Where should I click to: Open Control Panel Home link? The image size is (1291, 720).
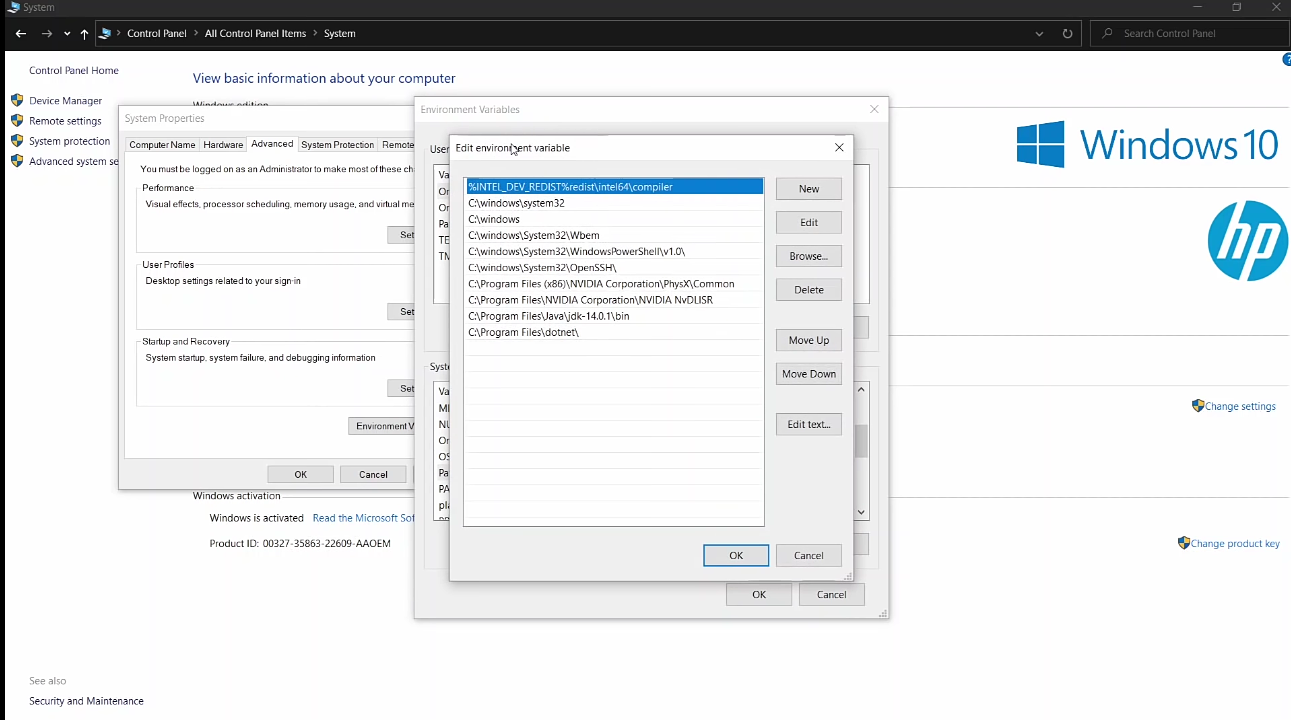(74, 71)
